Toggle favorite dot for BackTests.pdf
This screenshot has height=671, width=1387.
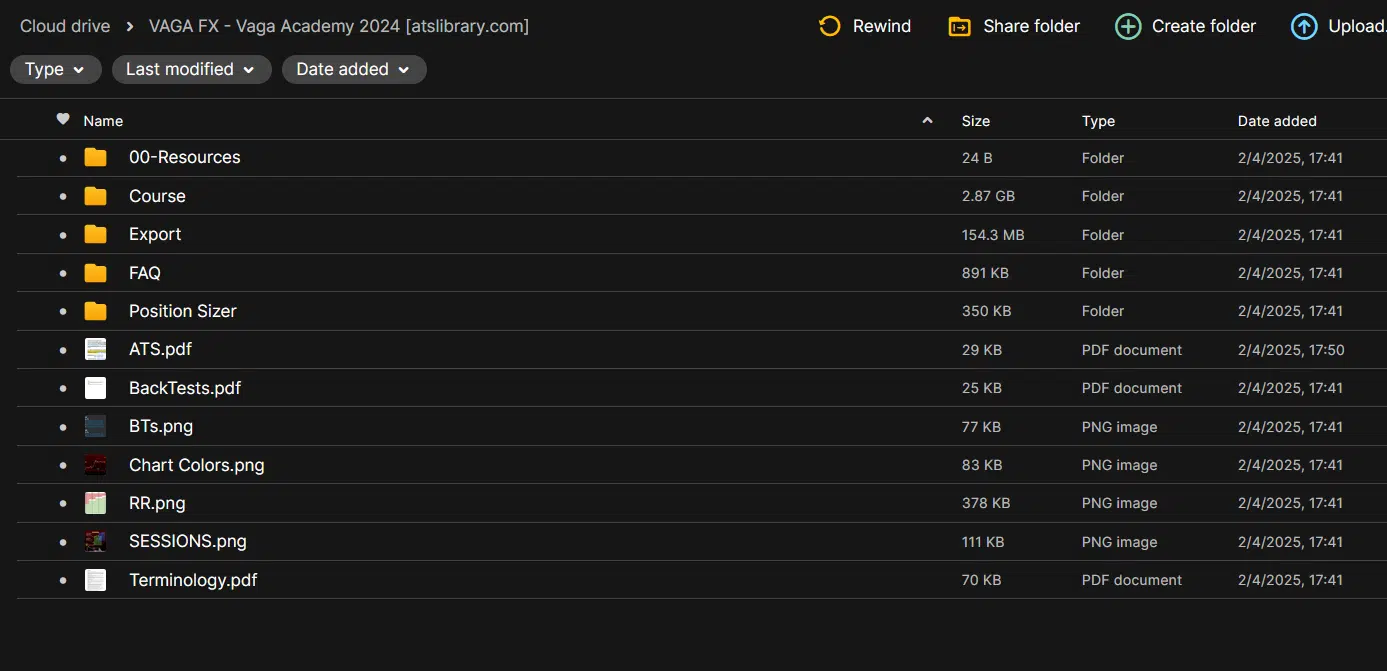point(63,388)
